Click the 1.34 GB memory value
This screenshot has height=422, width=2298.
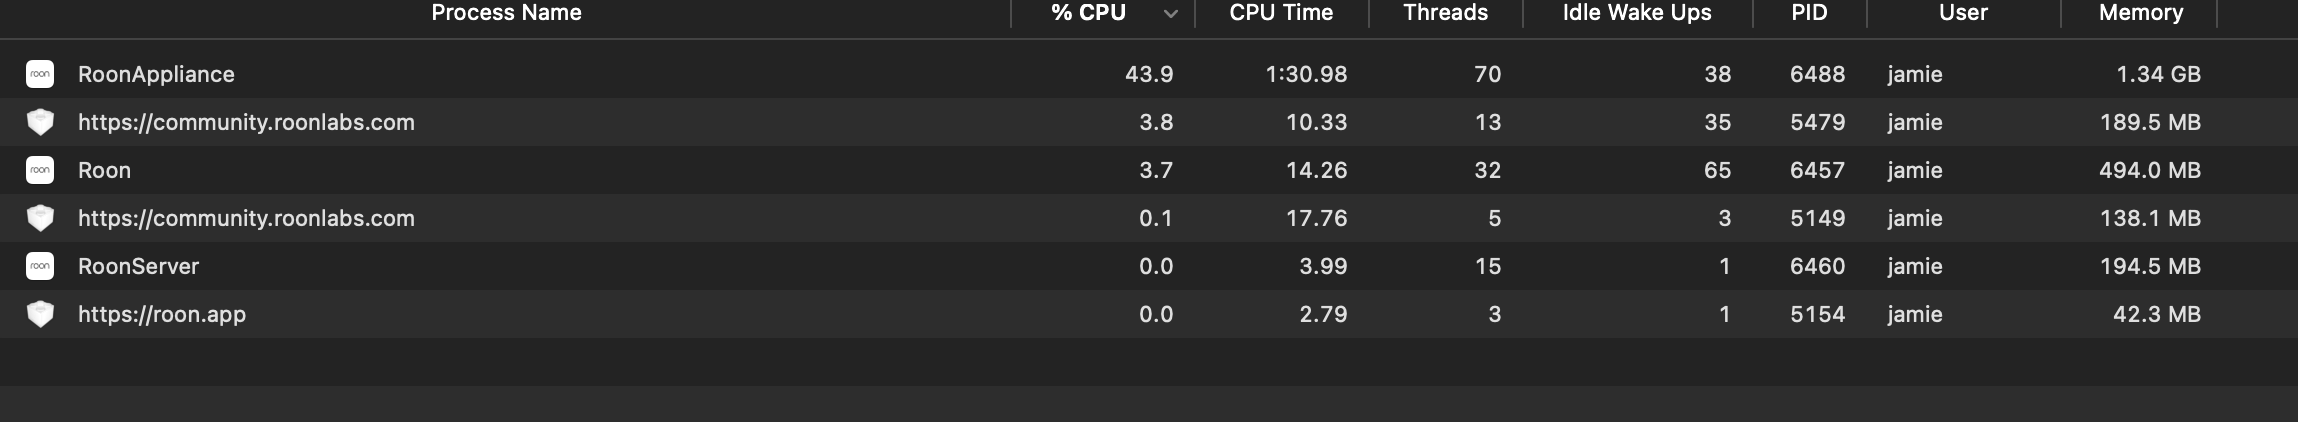2158,74
